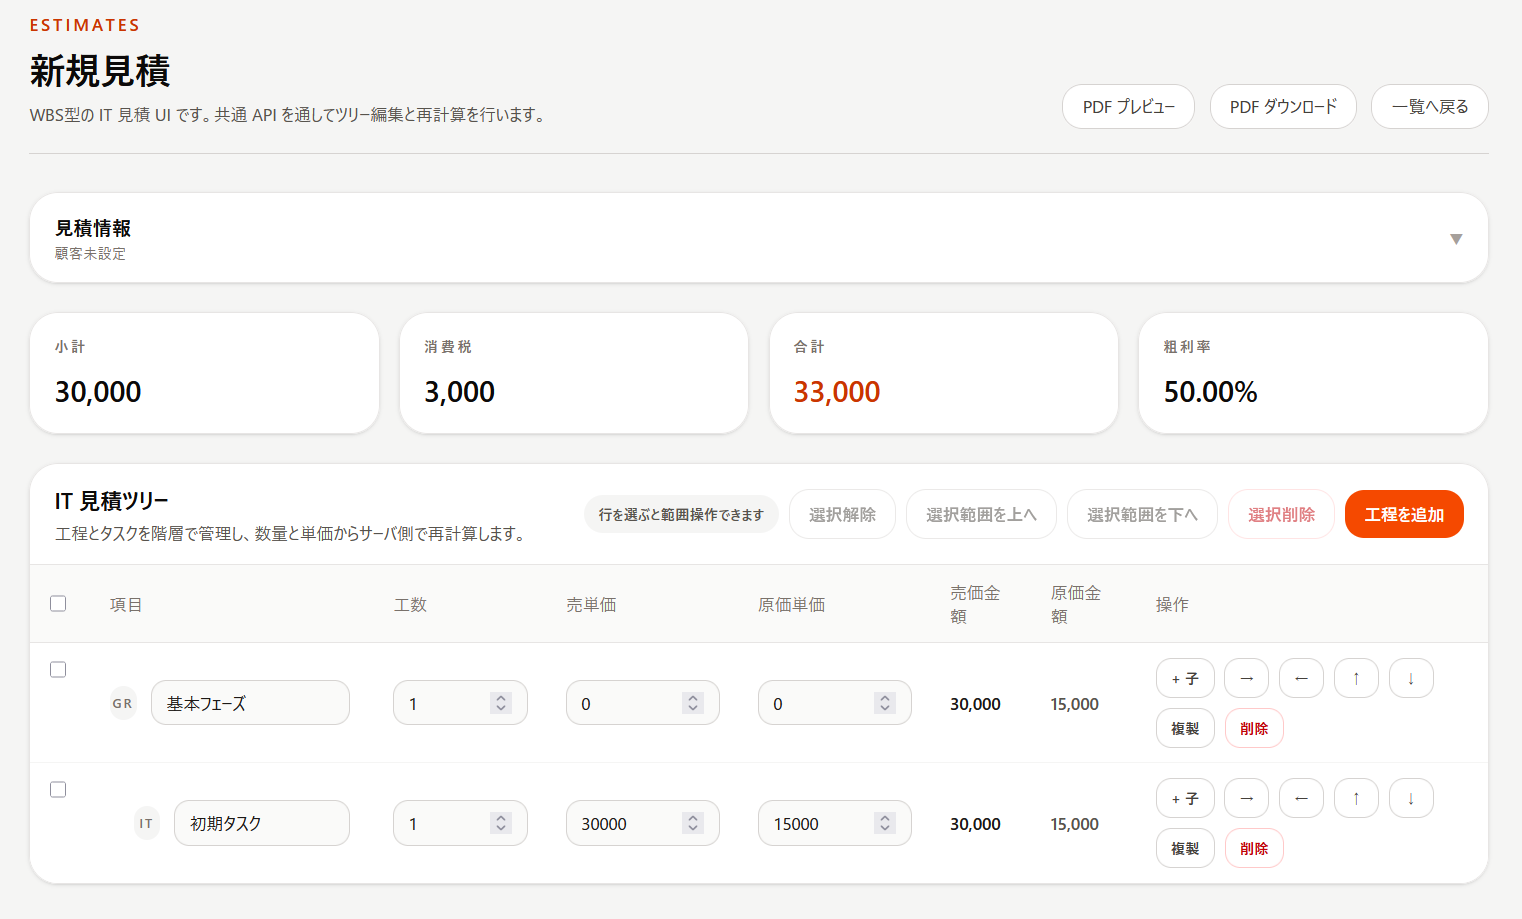Outdent 初期タスク with the left arrow
The width and height of the screenshot is (1522, 919).
point(1301,798)
